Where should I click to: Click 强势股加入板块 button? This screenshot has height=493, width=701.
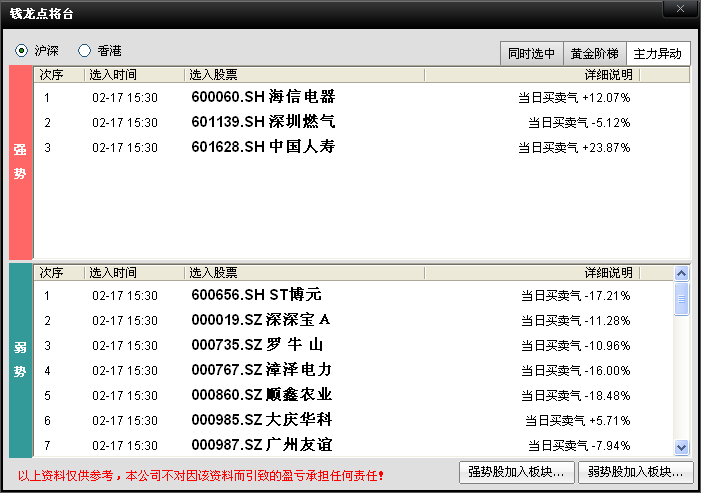pos(516,472)
